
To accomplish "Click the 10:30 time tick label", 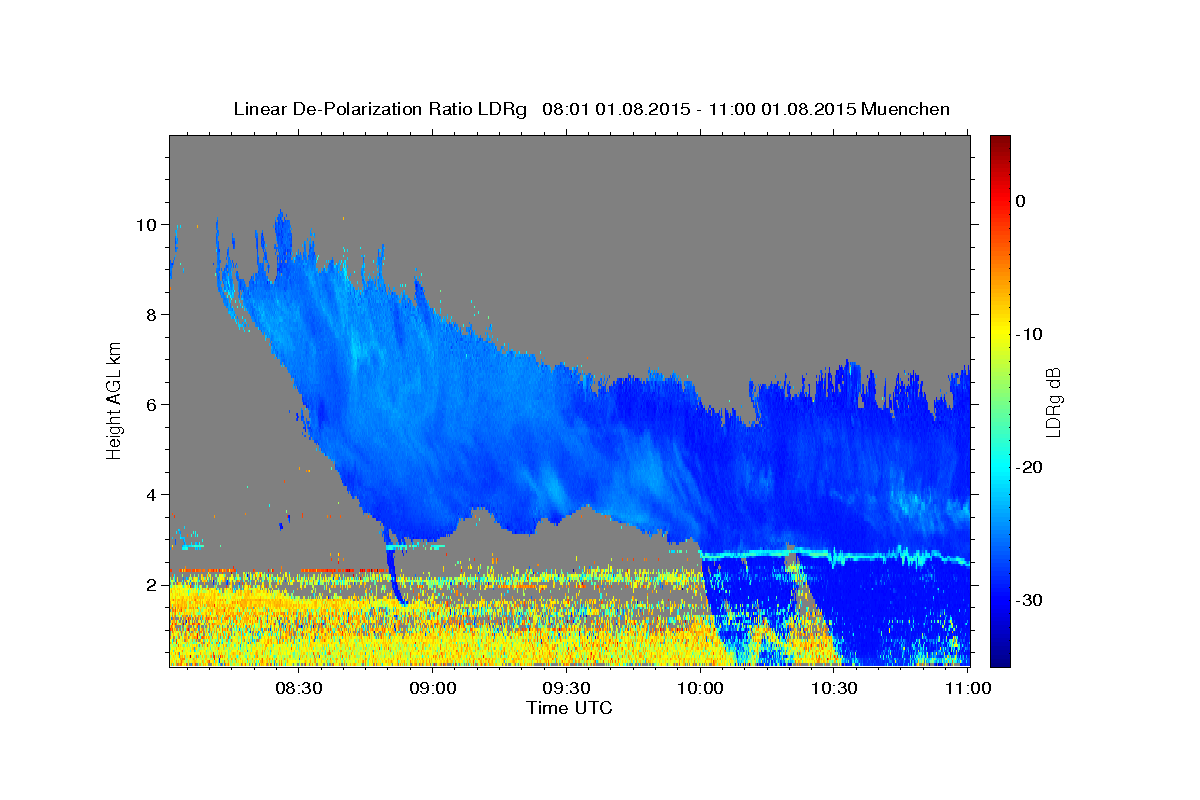I will coord(834,688).
